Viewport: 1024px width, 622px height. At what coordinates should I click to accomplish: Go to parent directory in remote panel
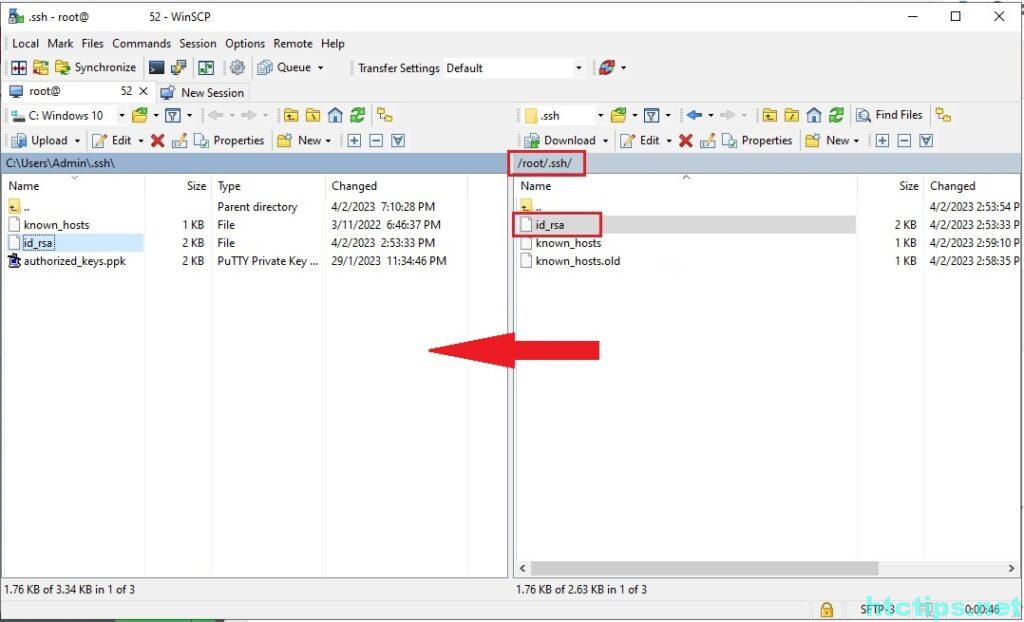pos(769,116)
